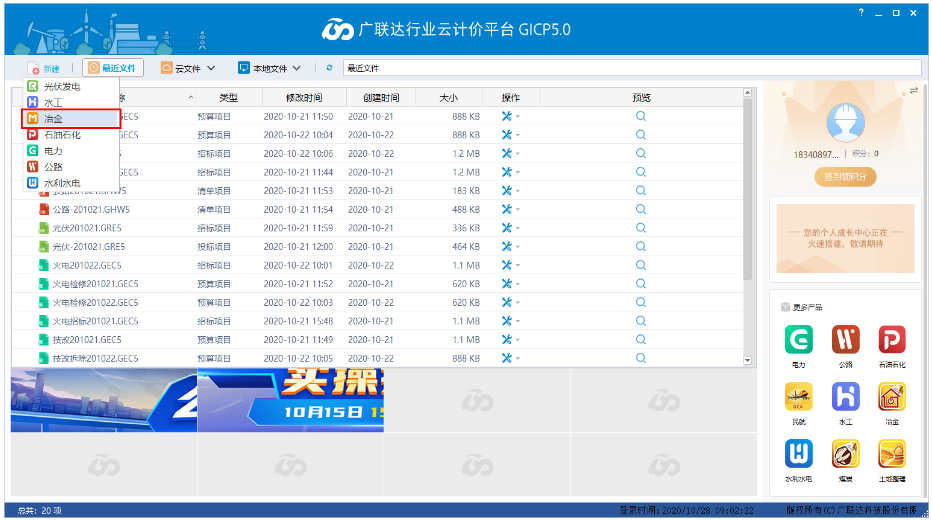Open the 民航 product icon
This screenshot has height=521, width=932.
[797, 398]
